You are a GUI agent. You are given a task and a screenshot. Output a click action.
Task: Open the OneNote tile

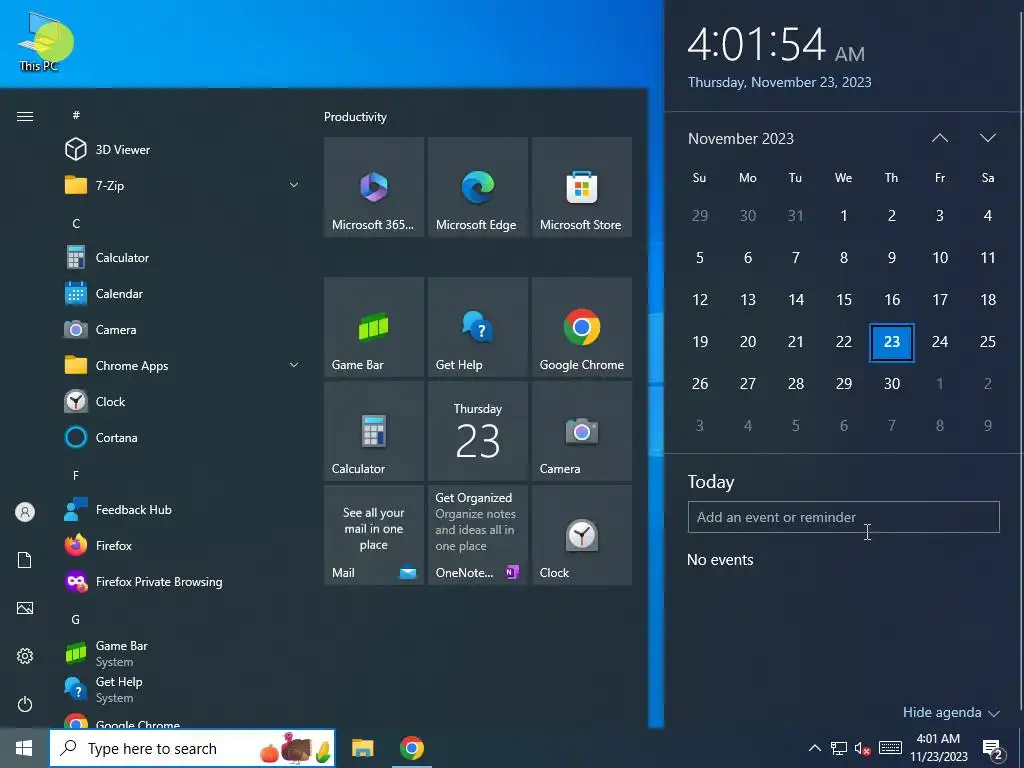477,535
